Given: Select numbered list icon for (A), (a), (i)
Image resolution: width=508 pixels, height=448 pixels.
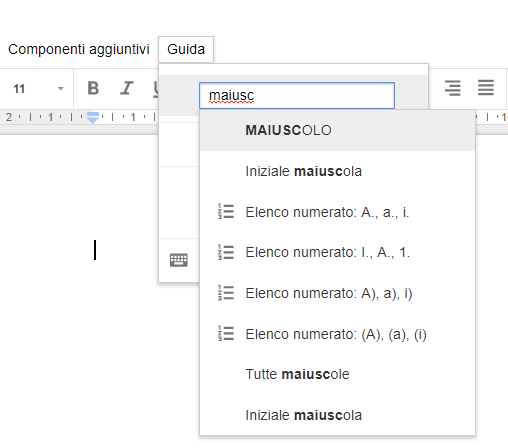Looking at the screenshot, I should (226, 333).
